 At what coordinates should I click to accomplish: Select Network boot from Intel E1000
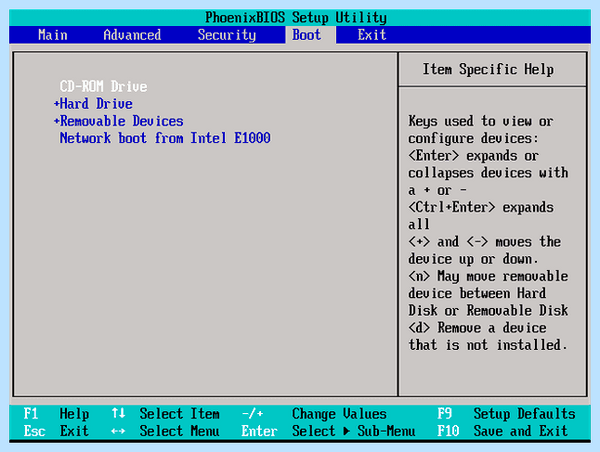point(165,138)
